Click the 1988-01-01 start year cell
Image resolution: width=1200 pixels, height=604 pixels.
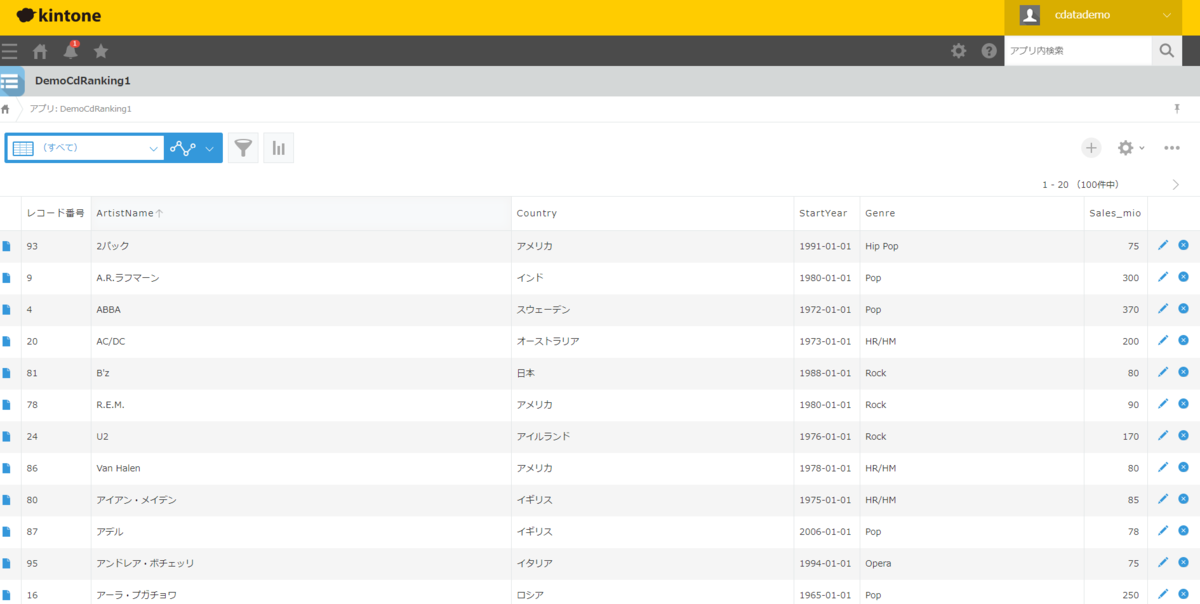tap(826, 373)
